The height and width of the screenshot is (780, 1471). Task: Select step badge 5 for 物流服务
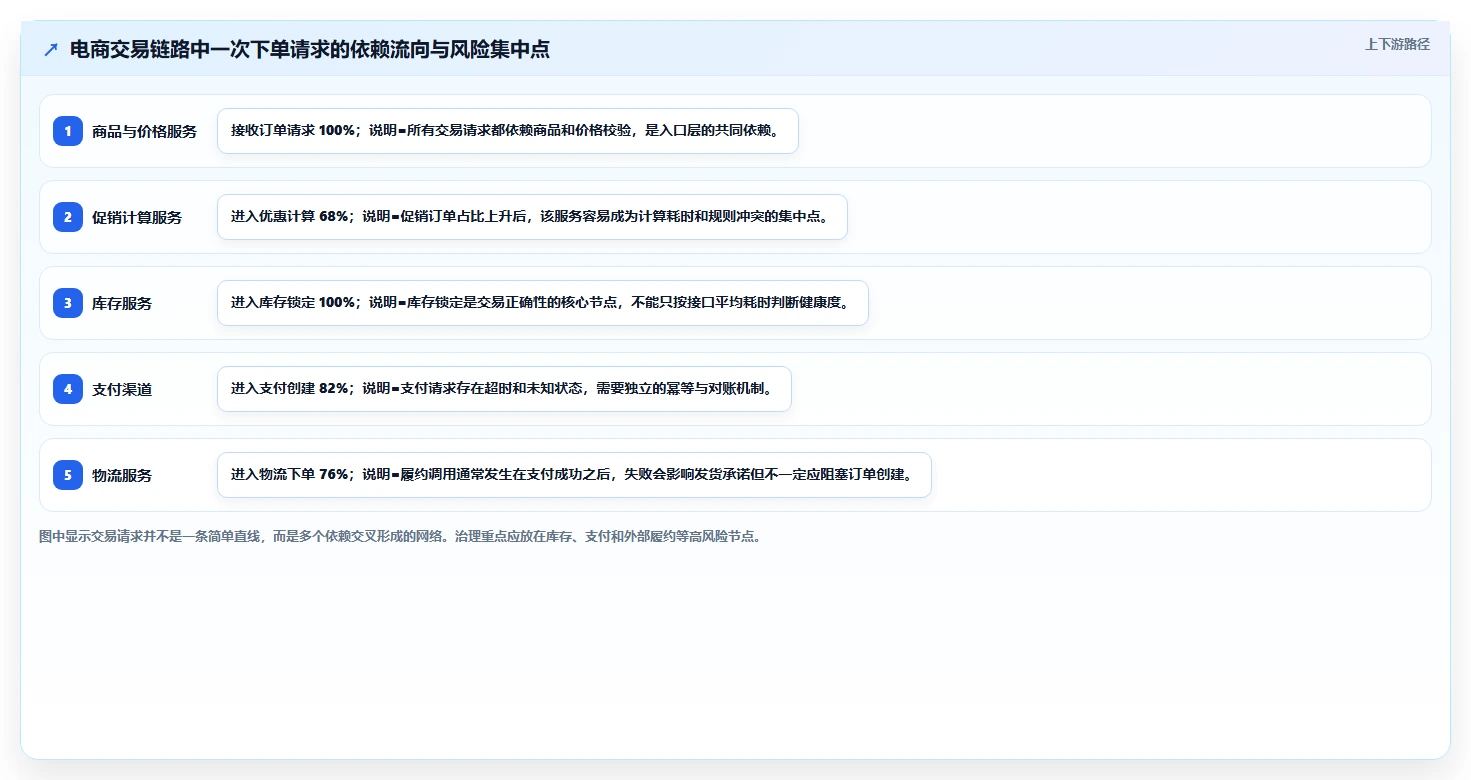(68, 475)
